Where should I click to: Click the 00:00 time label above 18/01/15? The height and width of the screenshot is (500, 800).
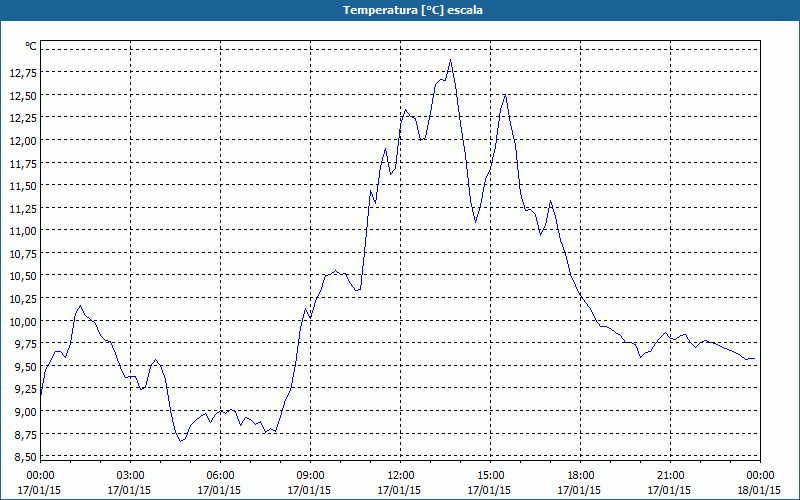click(760, 476)
